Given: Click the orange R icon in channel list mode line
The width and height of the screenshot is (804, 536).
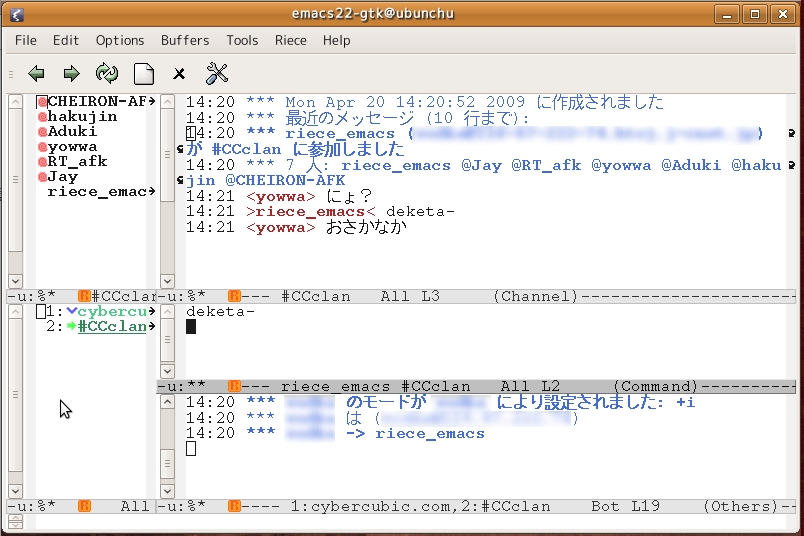Looking at the screenshot, I should pos(84,506).
